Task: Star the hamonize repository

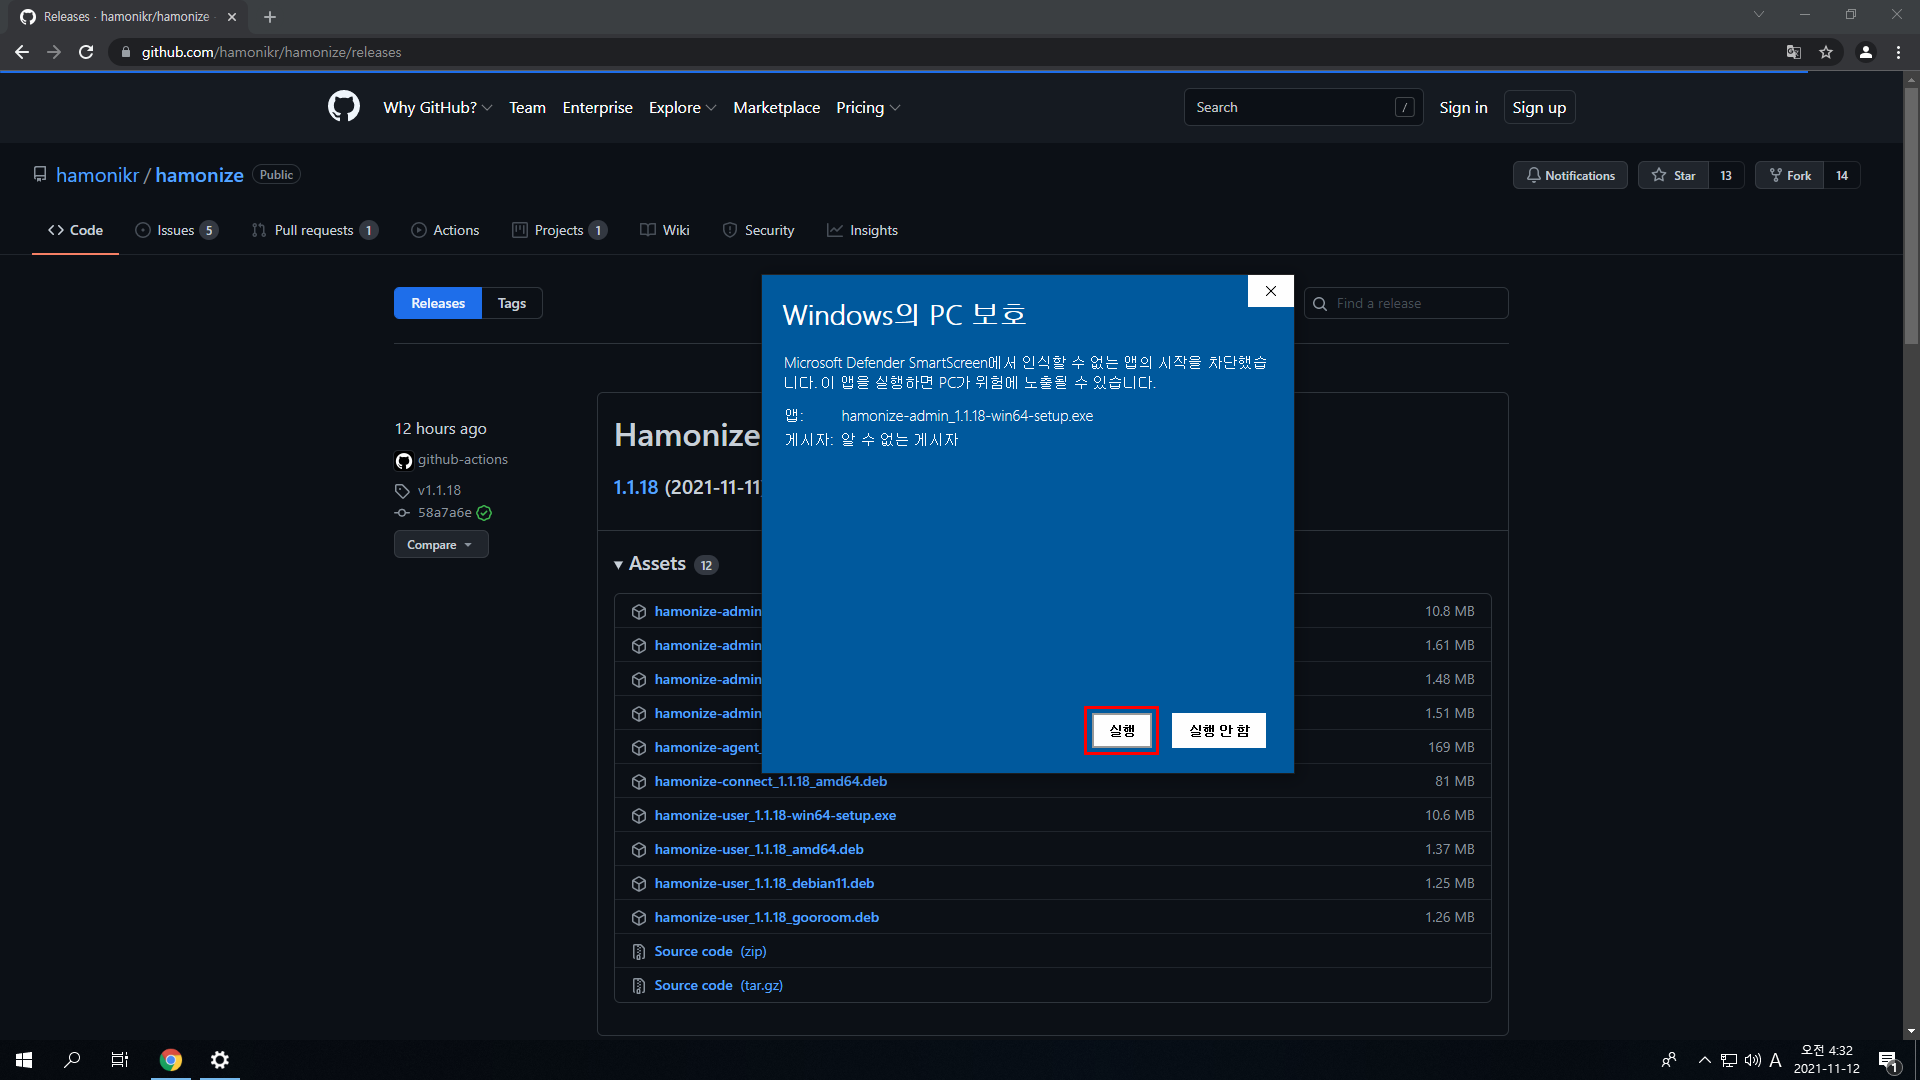Action: 1673,175
